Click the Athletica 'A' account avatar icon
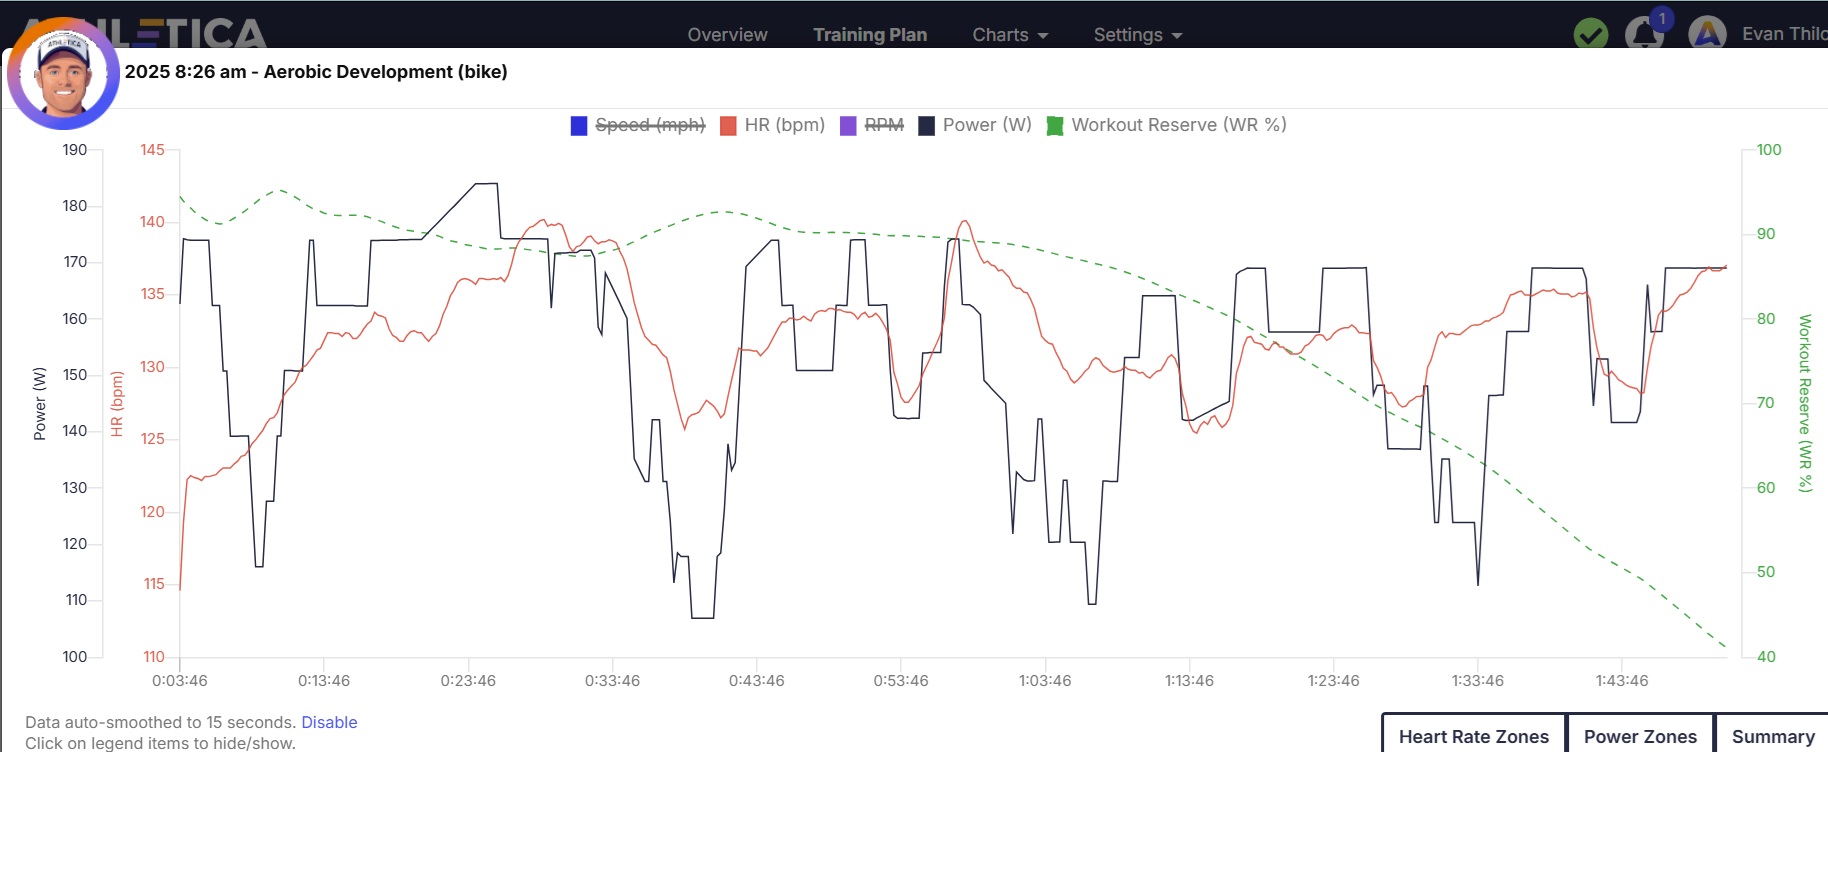1828x879 pixels. [1707, 34]
